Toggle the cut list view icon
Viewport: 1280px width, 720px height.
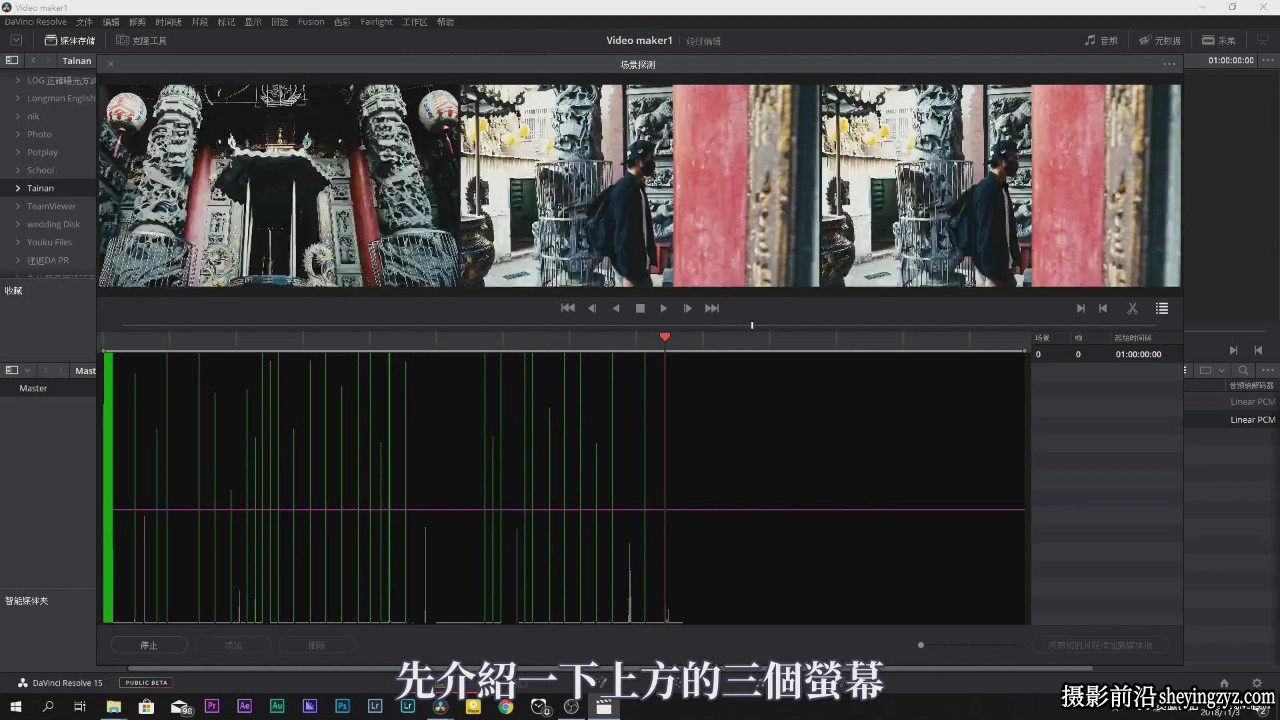pyautogui.click(x=1162, y=309)
